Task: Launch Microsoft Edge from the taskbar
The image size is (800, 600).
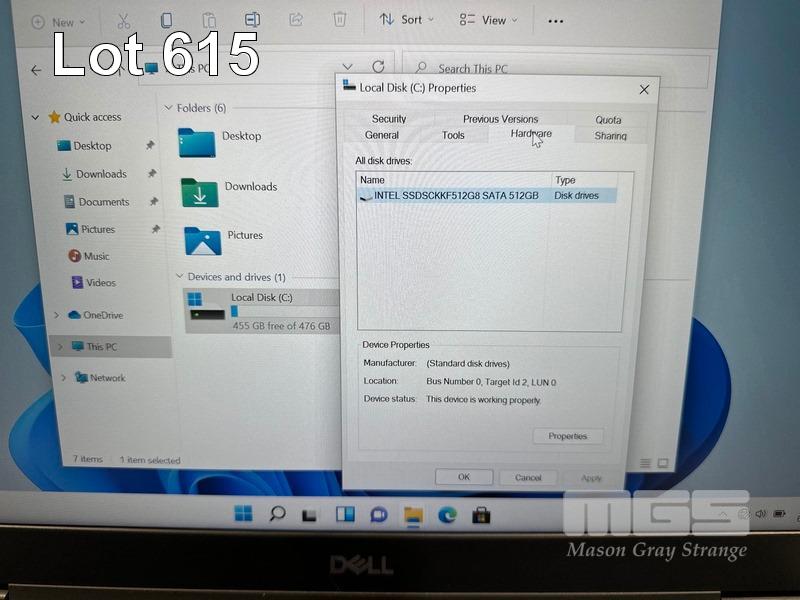Action: point(447,514)
